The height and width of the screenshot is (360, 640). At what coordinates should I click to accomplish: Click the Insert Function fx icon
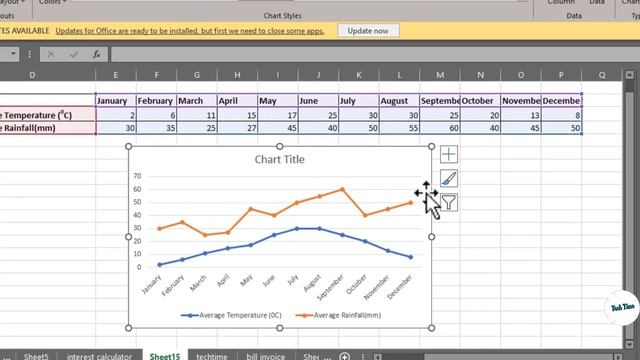97,54
